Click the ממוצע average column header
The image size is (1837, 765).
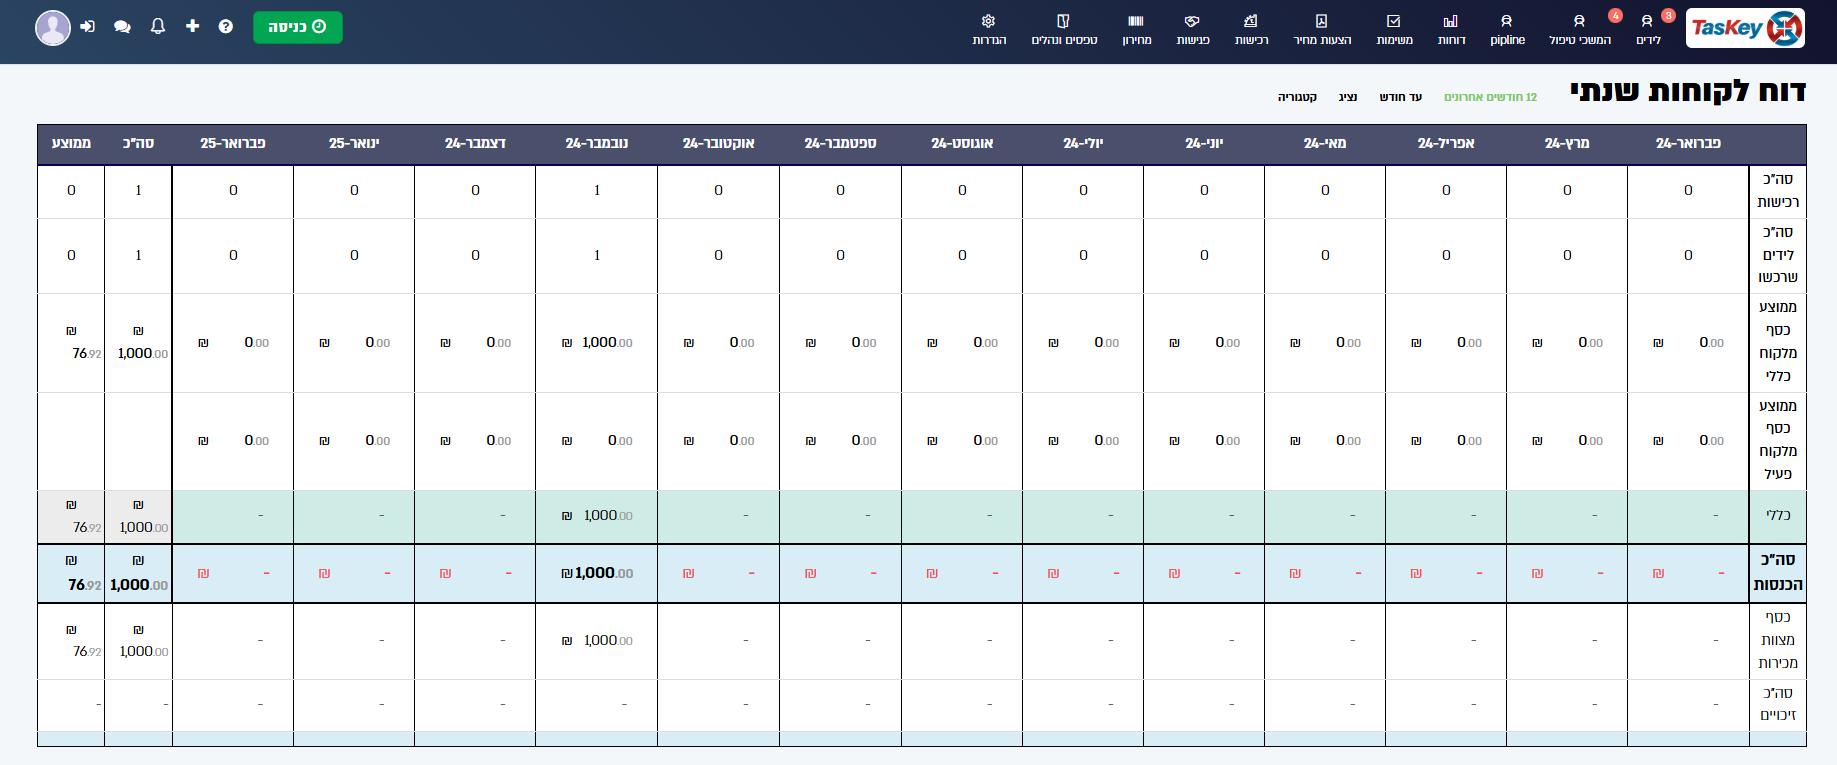(71, 144)
